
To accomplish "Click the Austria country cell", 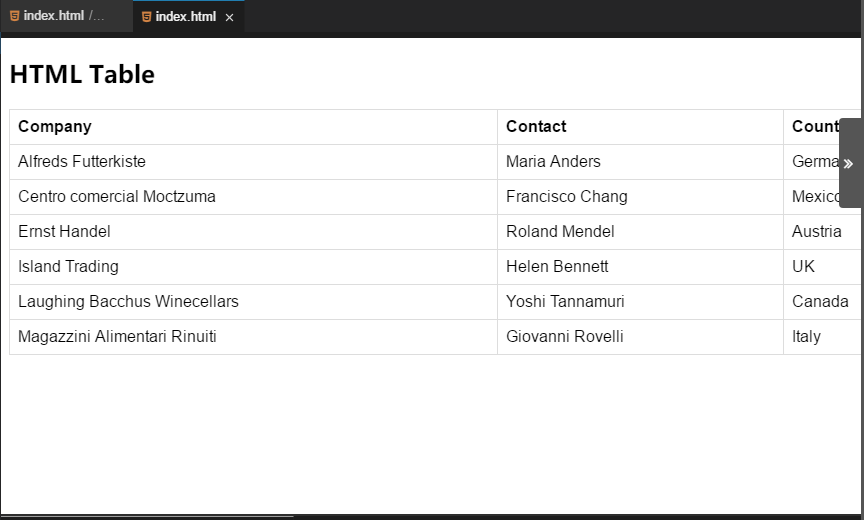I will pos(822,232).
